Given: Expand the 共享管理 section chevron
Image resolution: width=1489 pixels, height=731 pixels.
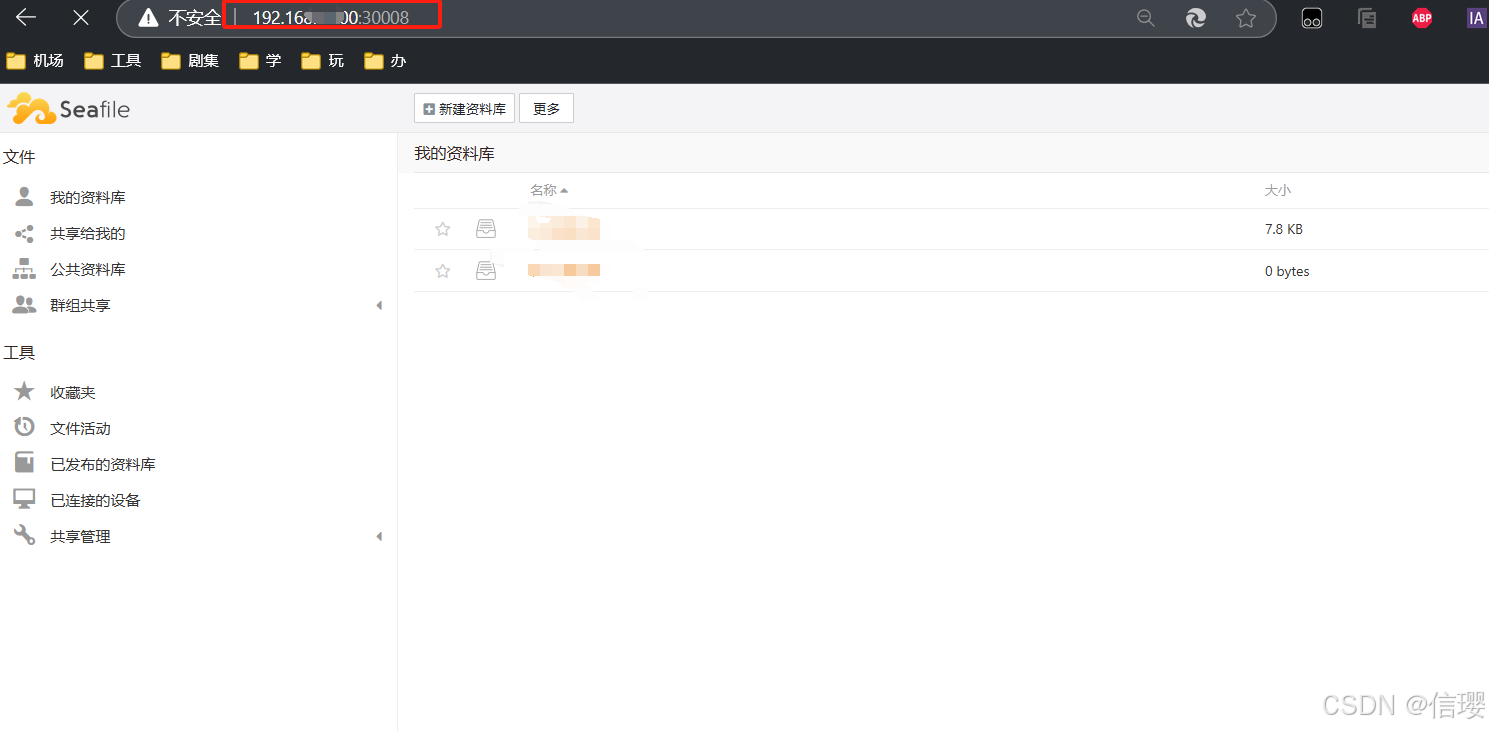Looking at the screenshot, I should click(x=379, y=535).
